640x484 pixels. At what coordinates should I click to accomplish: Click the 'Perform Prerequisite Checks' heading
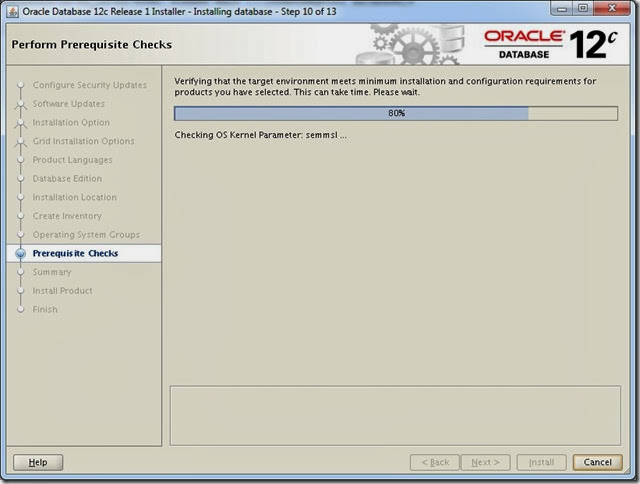tap(91, 44)
